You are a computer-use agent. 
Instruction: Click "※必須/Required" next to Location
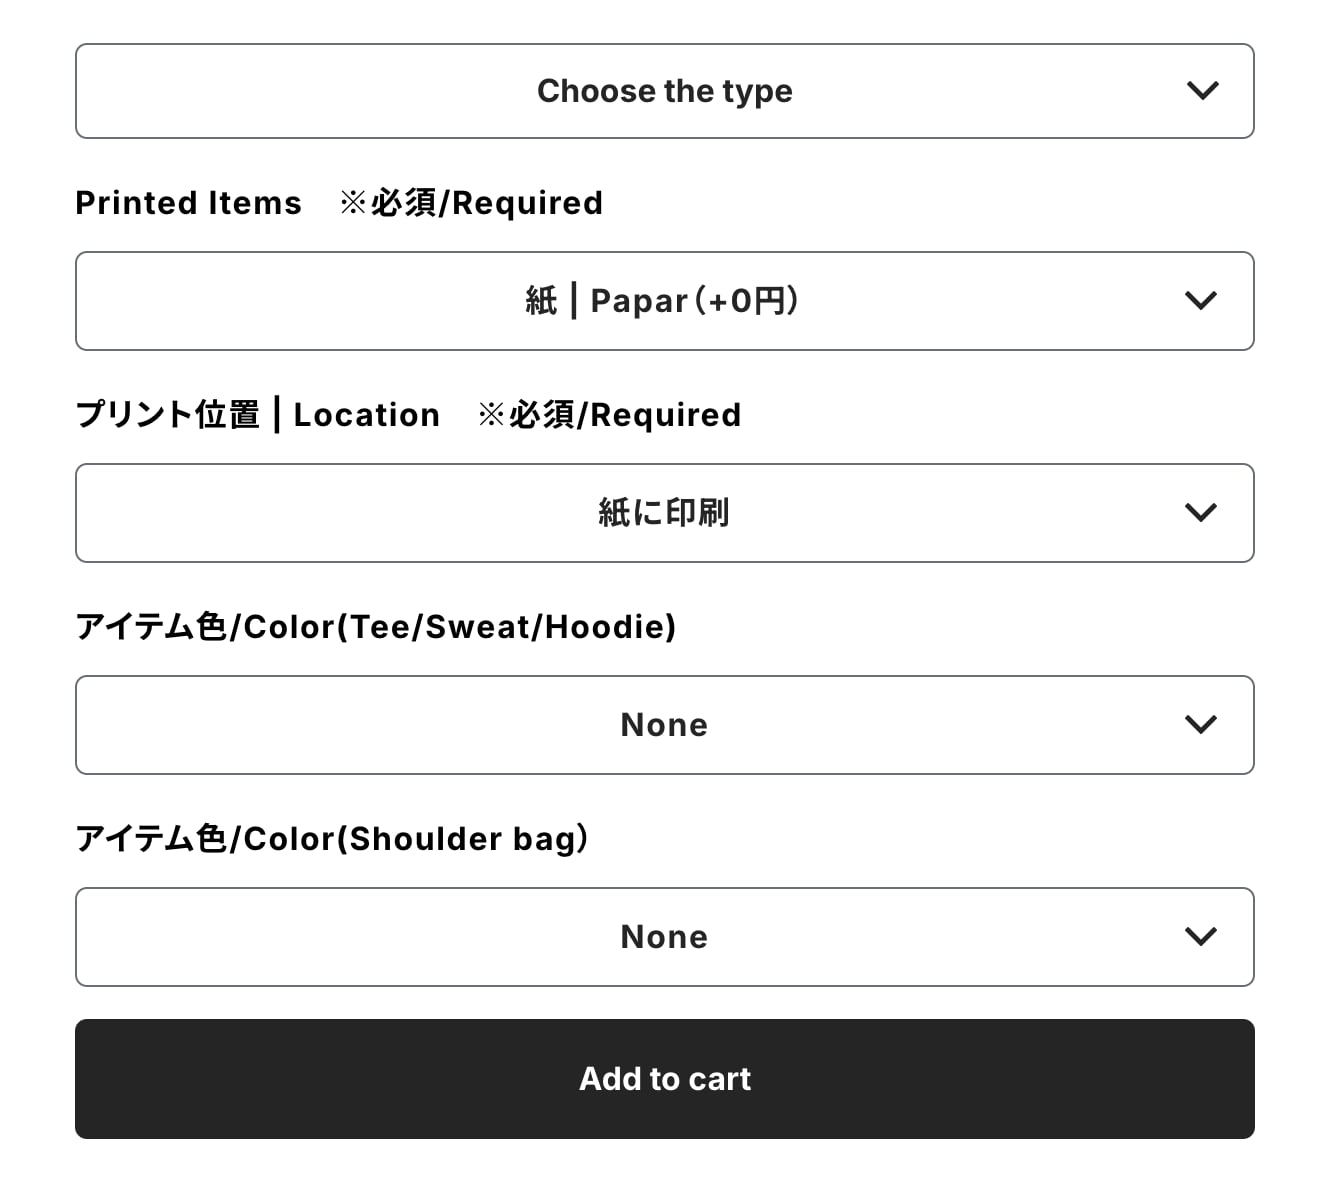[609, 415]
